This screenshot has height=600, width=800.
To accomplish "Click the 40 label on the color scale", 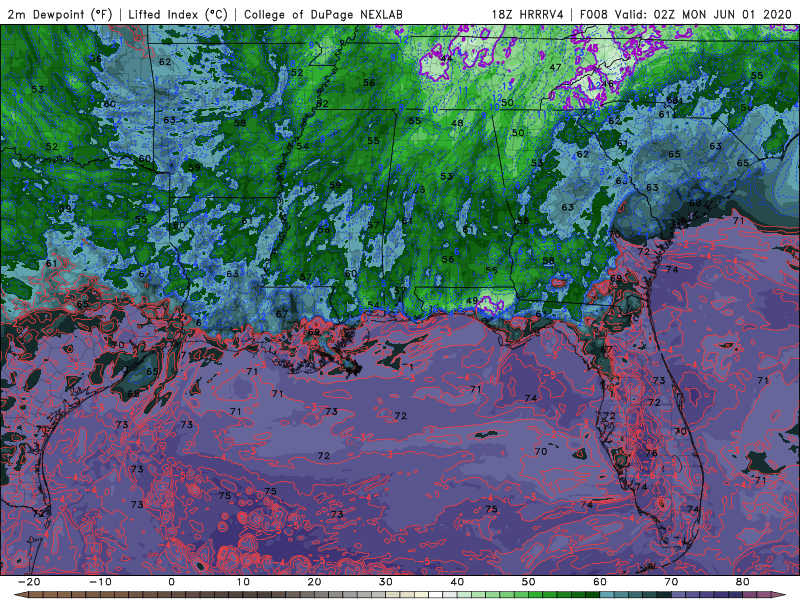I will (457, 582).
